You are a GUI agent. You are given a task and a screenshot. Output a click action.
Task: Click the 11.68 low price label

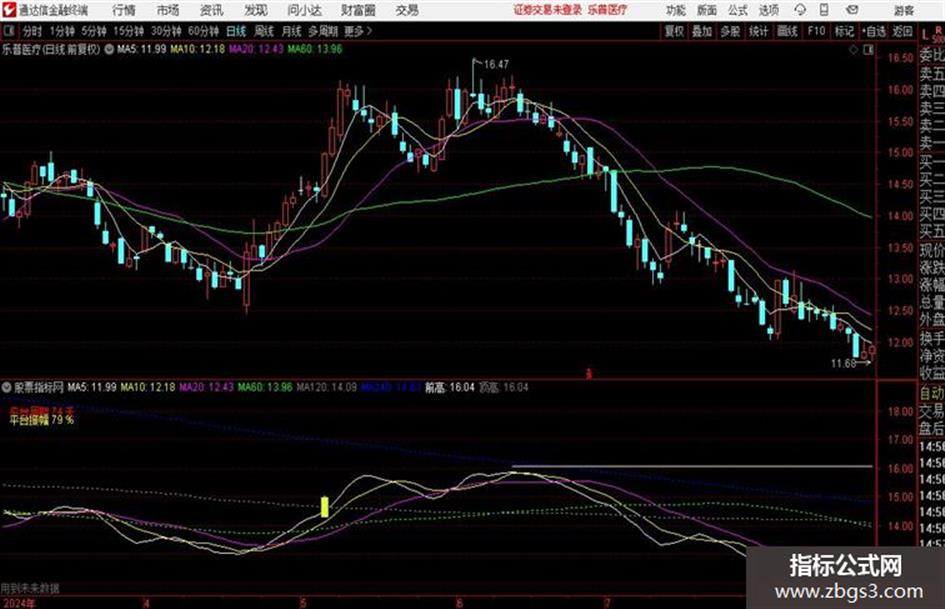[843, 363]
